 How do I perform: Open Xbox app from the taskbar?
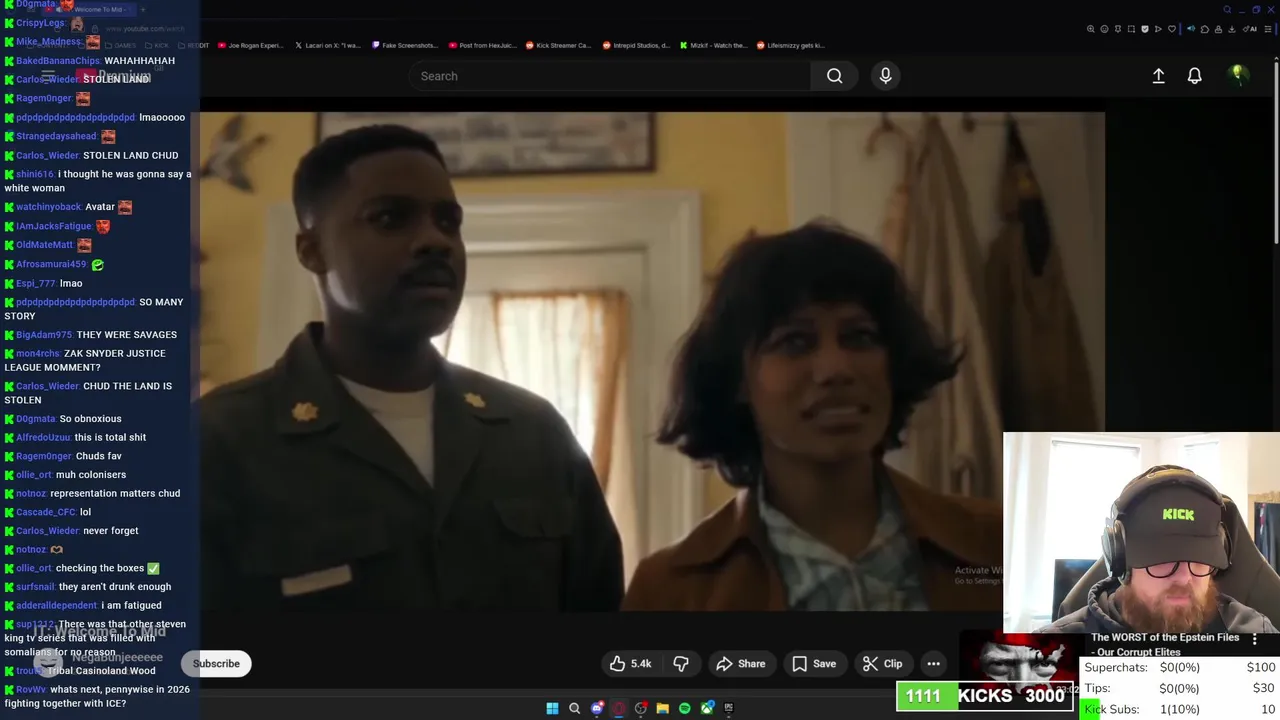click(x=707, y=708)
